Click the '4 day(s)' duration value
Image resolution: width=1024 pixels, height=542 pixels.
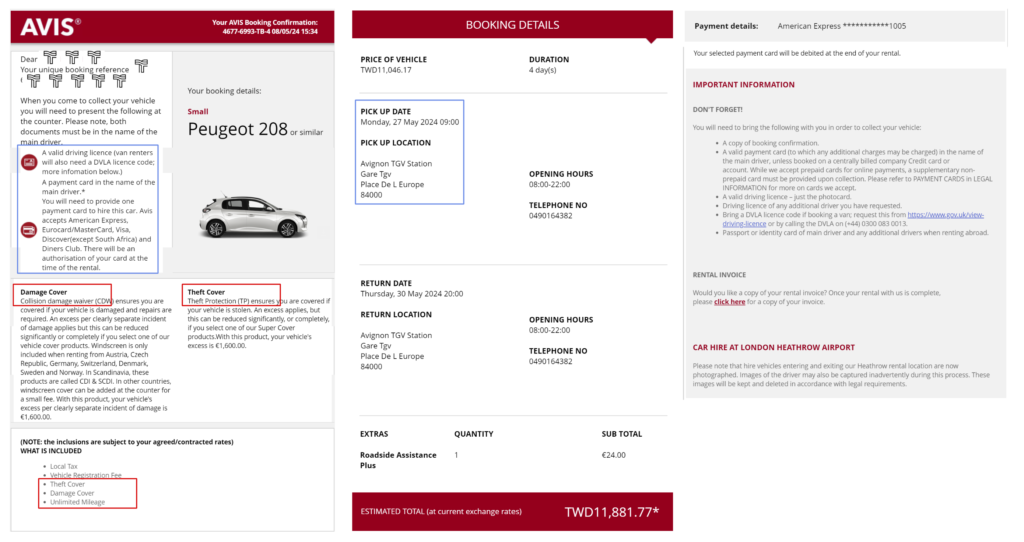click(x=543, y=70)
